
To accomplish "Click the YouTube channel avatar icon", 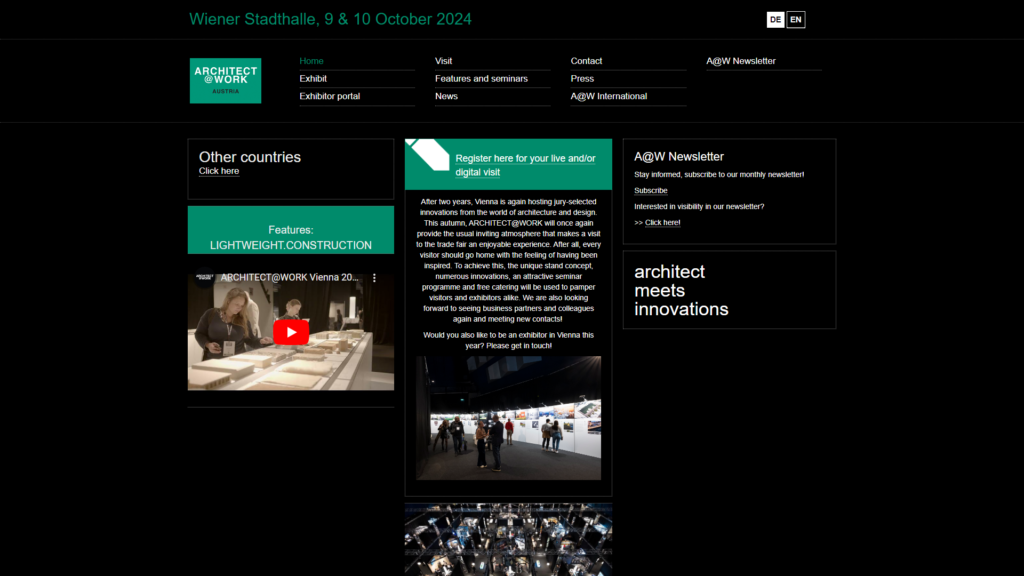I will (204, 278).
